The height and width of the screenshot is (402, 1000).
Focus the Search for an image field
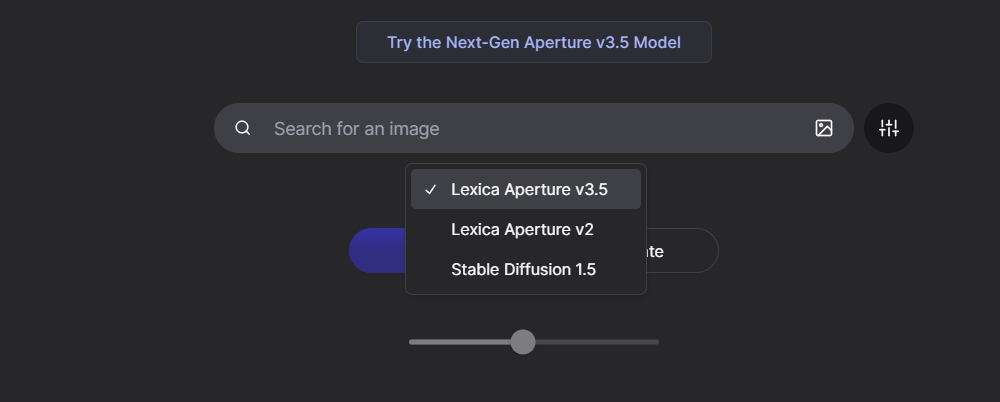534,128
